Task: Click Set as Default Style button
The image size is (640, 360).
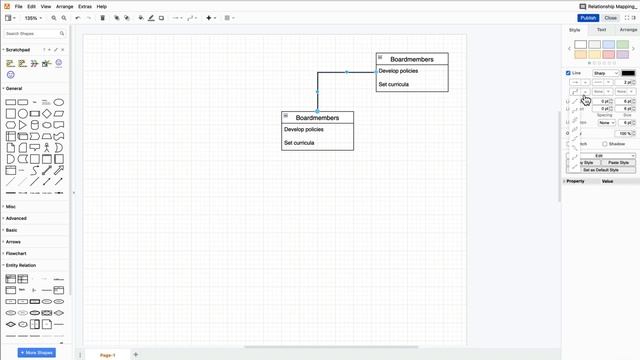Action: click(601, 170)
